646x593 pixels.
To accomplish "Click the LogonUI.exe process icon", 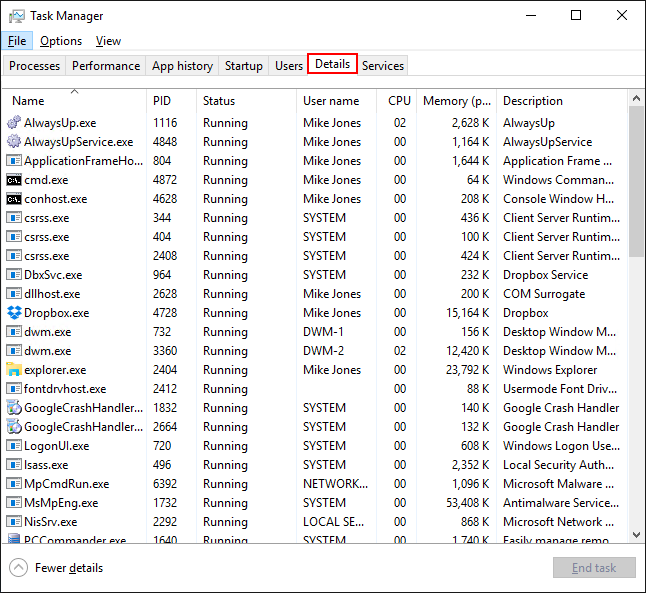I will 14,445.
